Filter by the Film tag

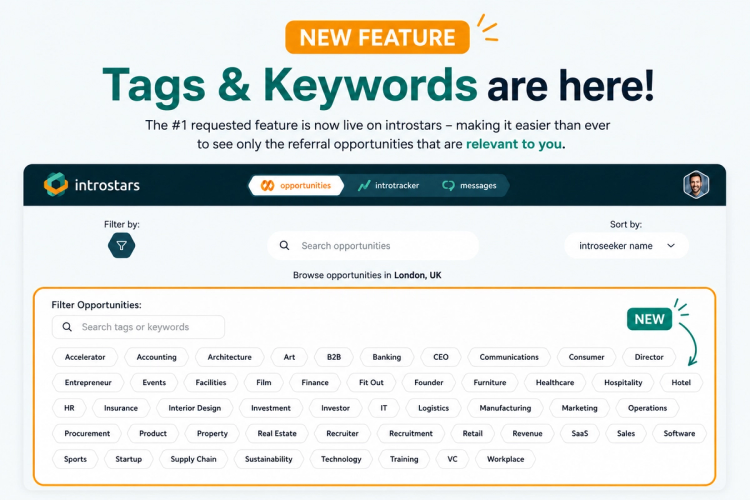[x=264, y=382]
